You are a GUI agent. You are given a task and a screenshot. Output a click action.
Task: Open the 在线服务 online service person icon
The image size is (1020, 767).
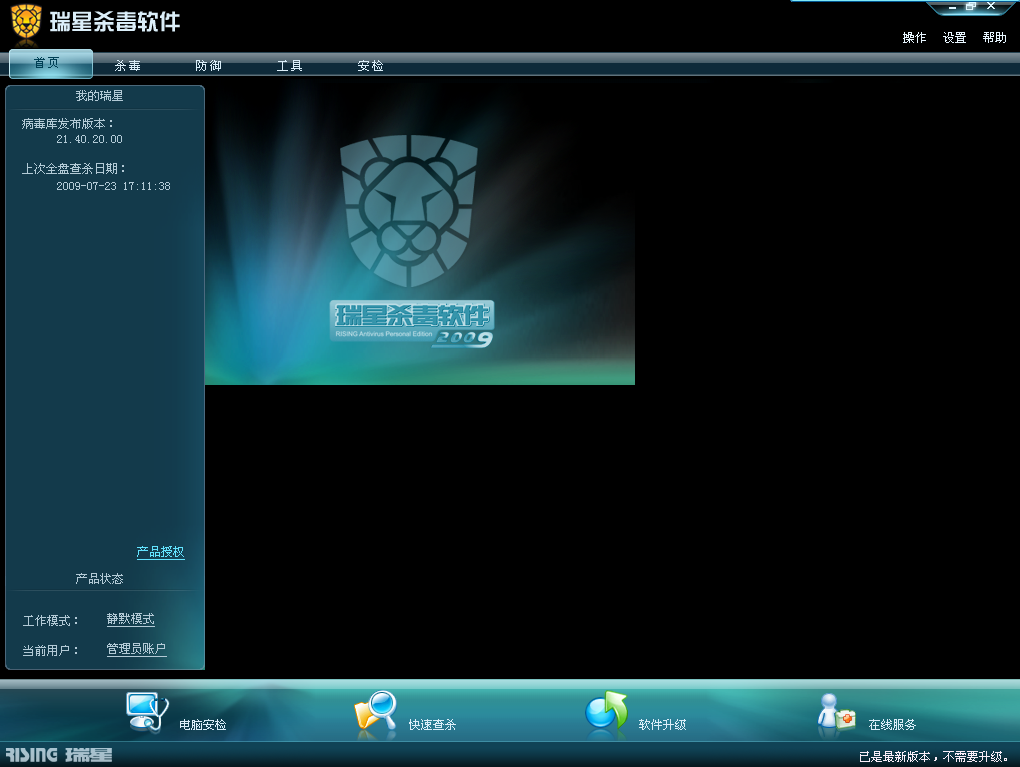point(836,714)
